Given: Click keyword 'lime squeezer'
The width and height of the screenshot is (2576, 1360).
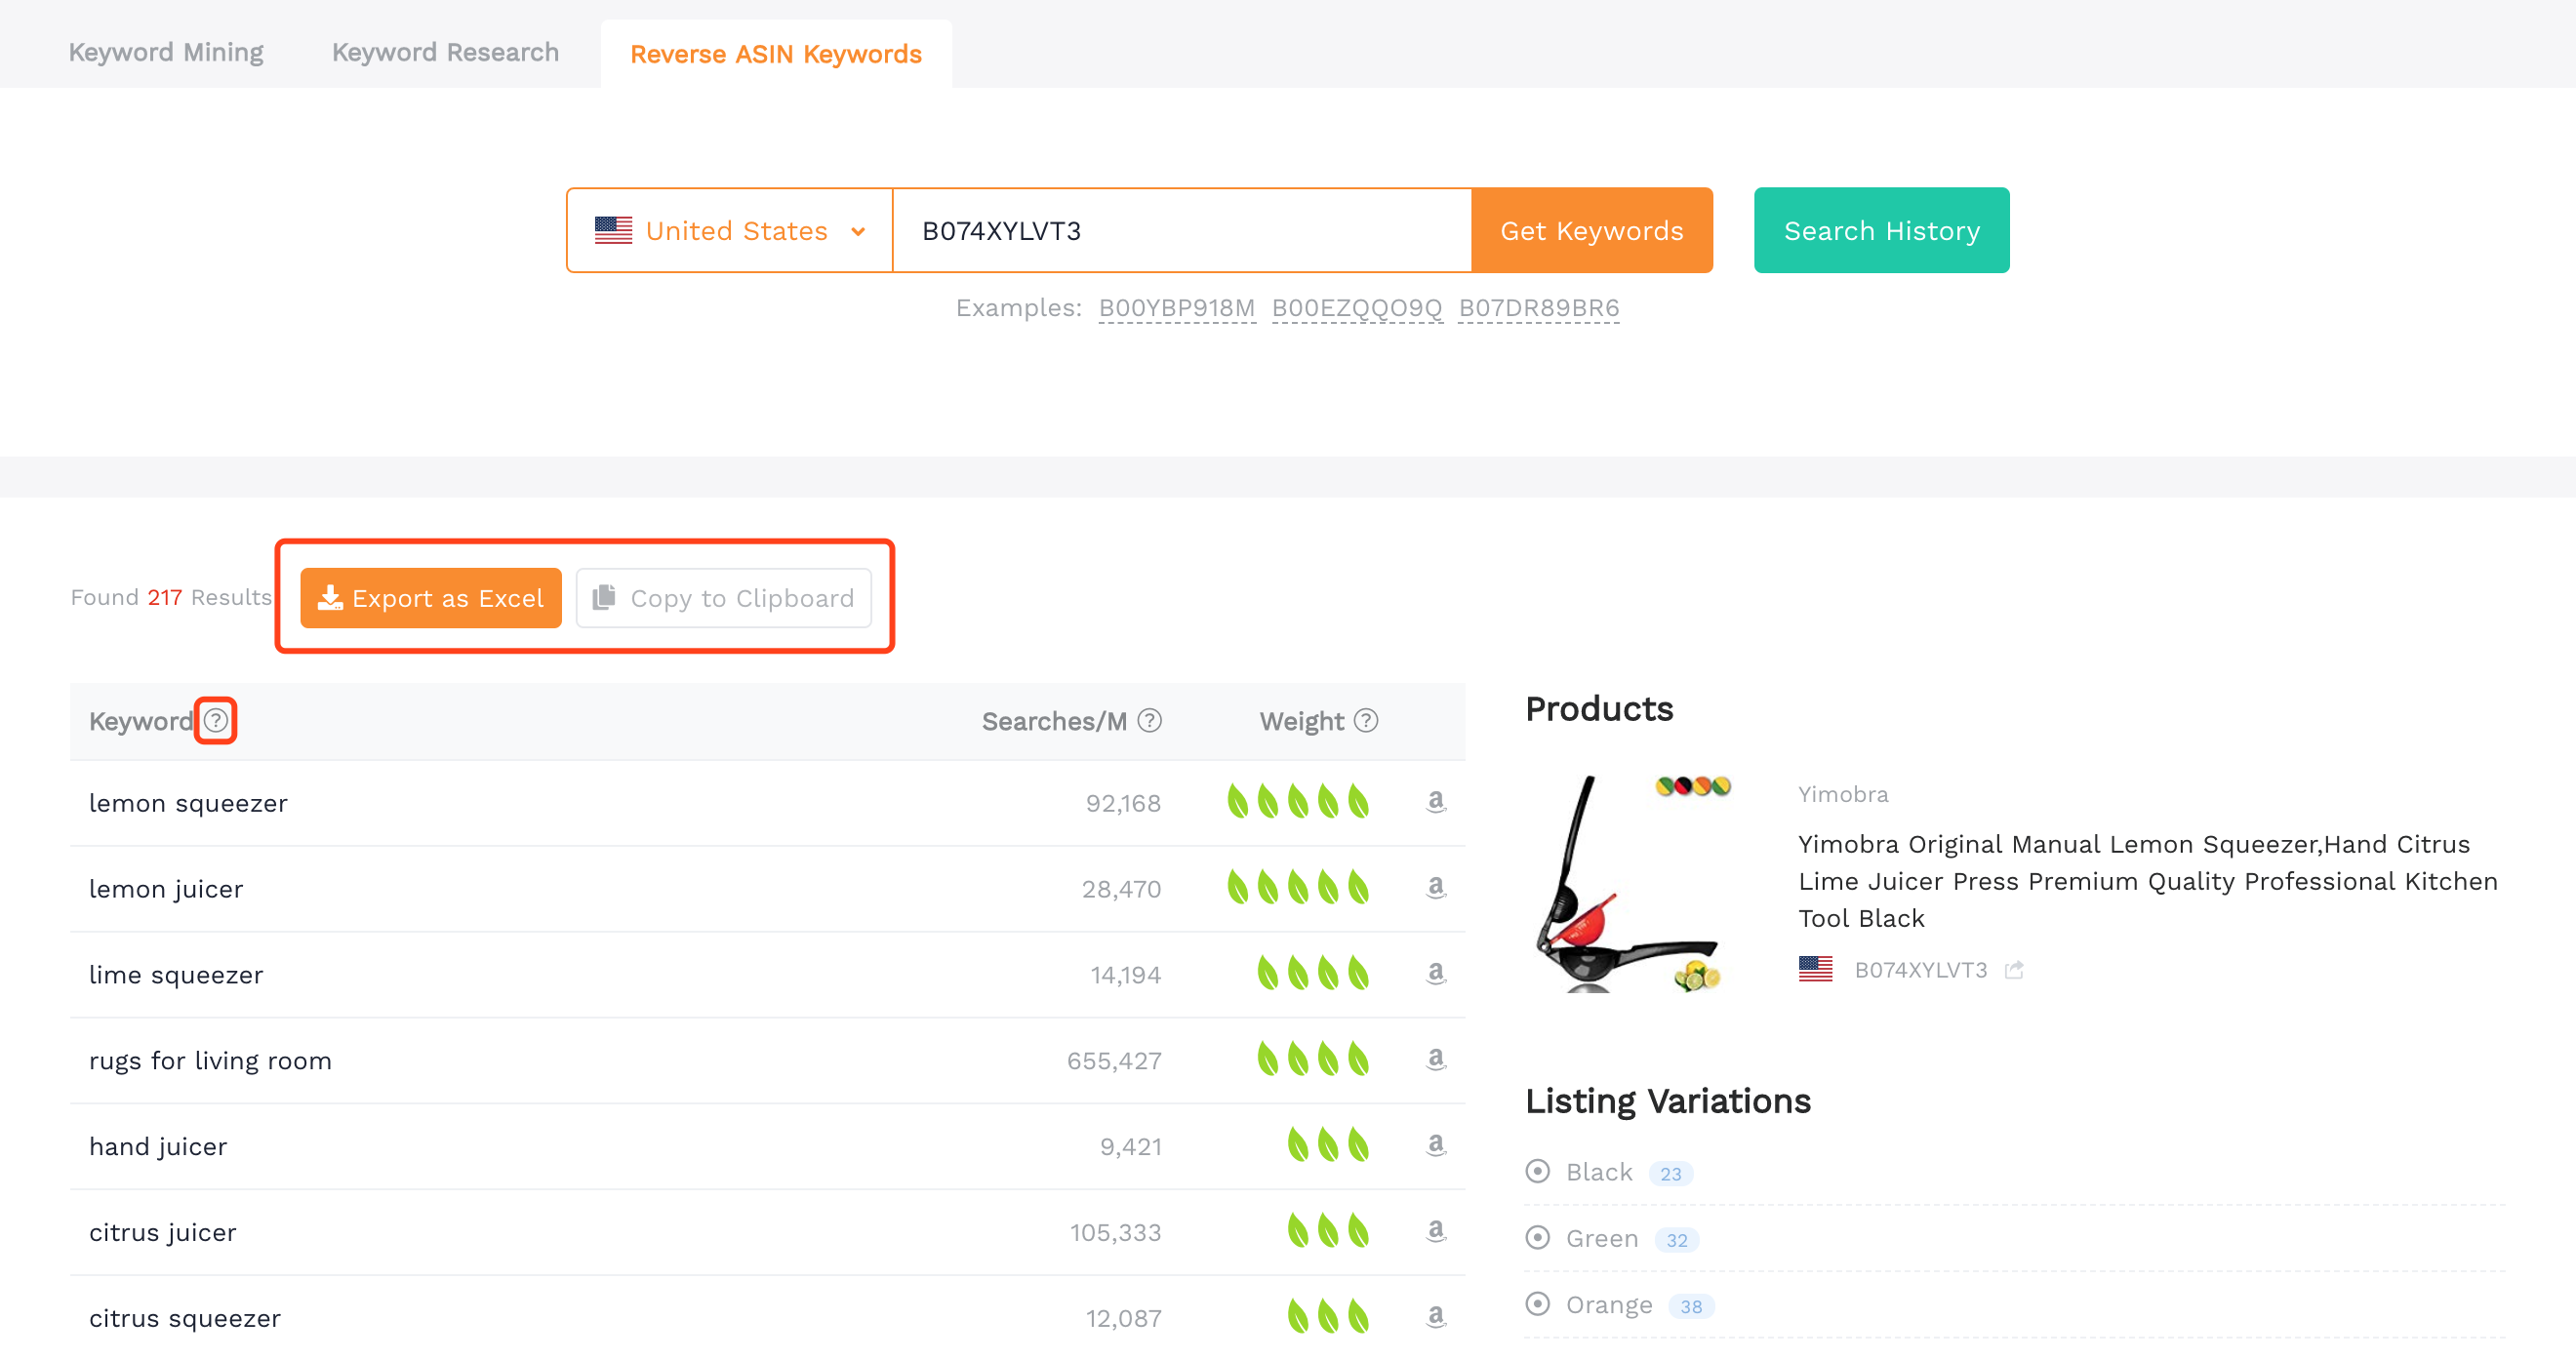Looking at the screenshot, I should tap(176, 975).
